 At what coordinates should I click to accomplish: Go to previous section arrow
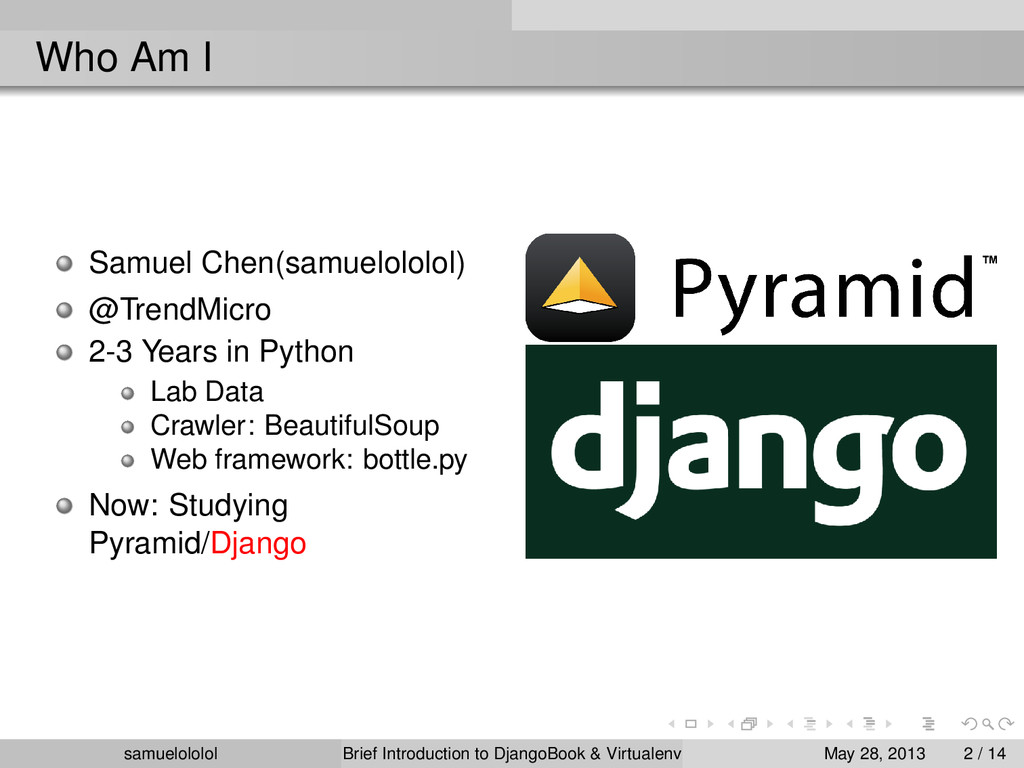click(850, 724)
